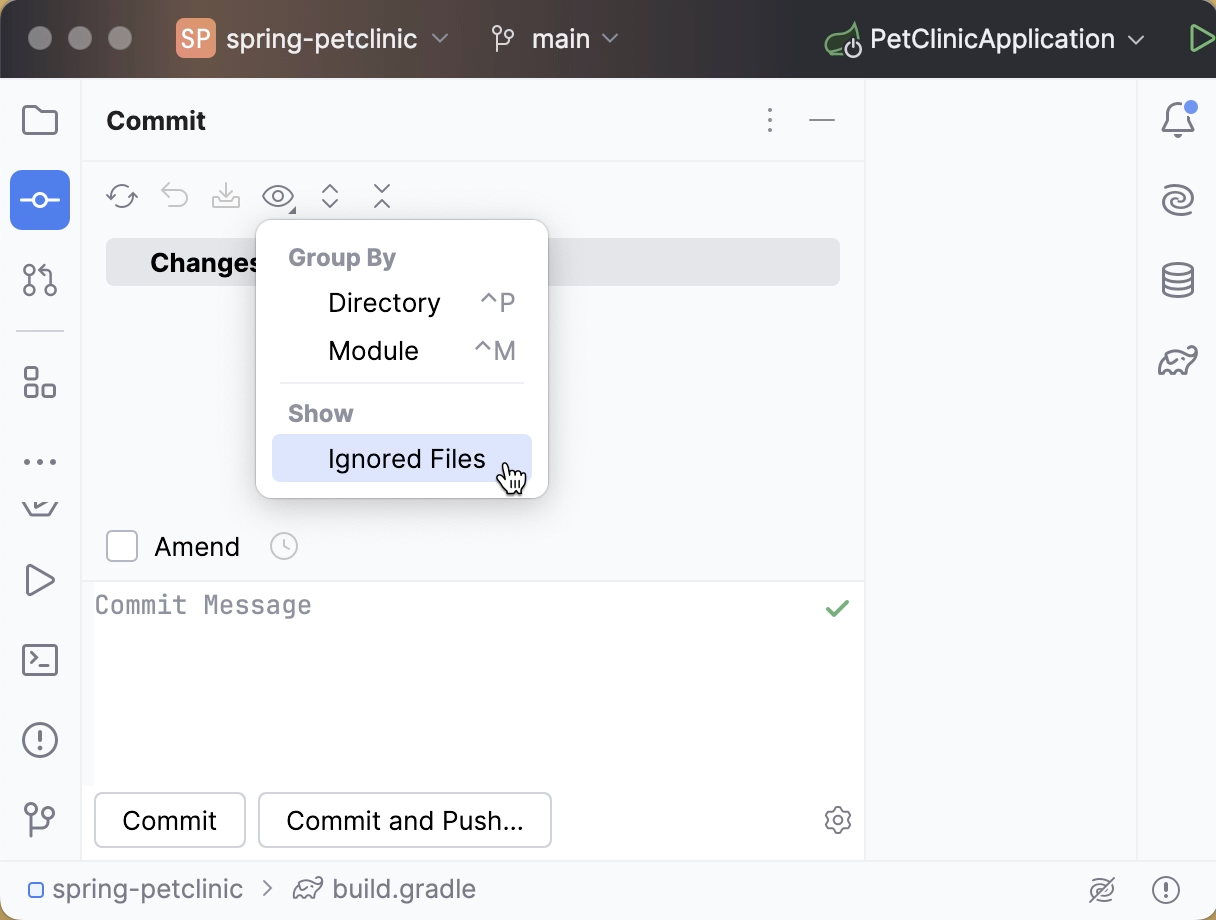Click the Commit button
Image resolution: width=1216 pixels, height=920 pixels.
(x=169, y=820)
